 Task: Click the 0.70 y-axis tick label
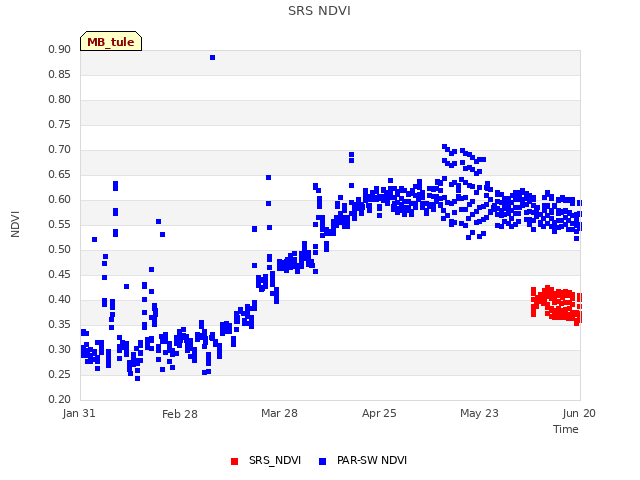coord(60,150)
